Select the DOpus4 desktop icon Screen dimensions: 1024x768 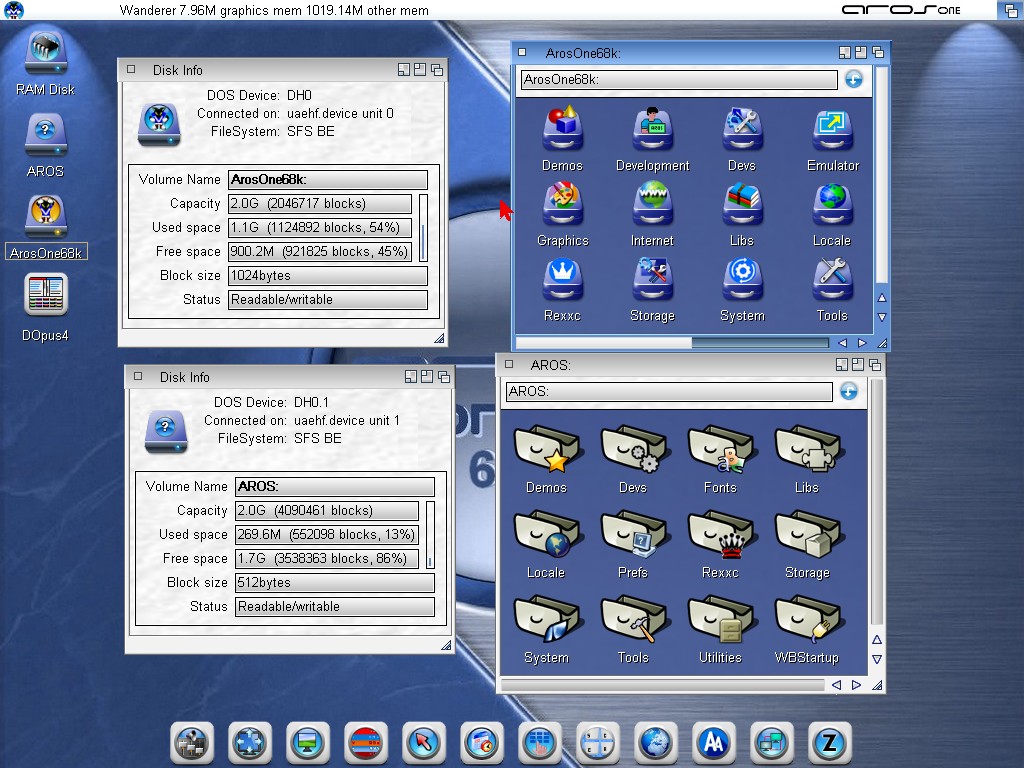pos(45,296)
